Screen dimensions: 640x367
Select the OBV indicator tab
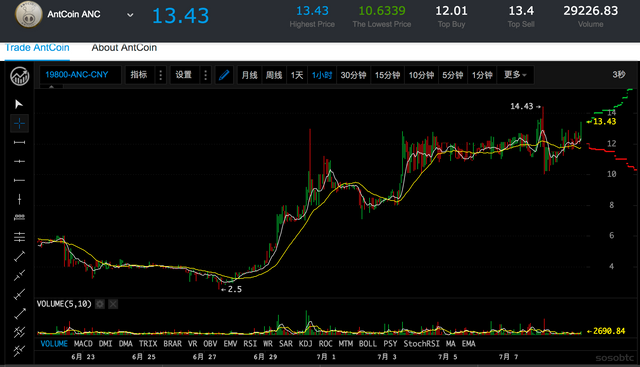(210, 344)
